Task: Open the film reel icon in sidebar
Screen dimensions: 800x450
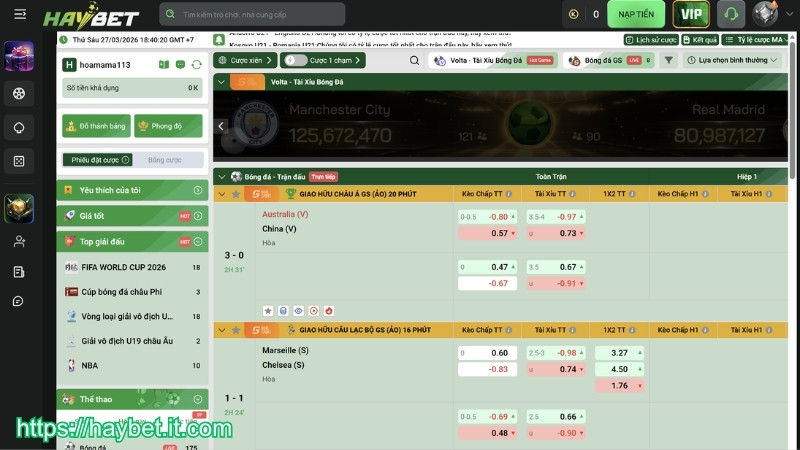Action: click(19, 93)
